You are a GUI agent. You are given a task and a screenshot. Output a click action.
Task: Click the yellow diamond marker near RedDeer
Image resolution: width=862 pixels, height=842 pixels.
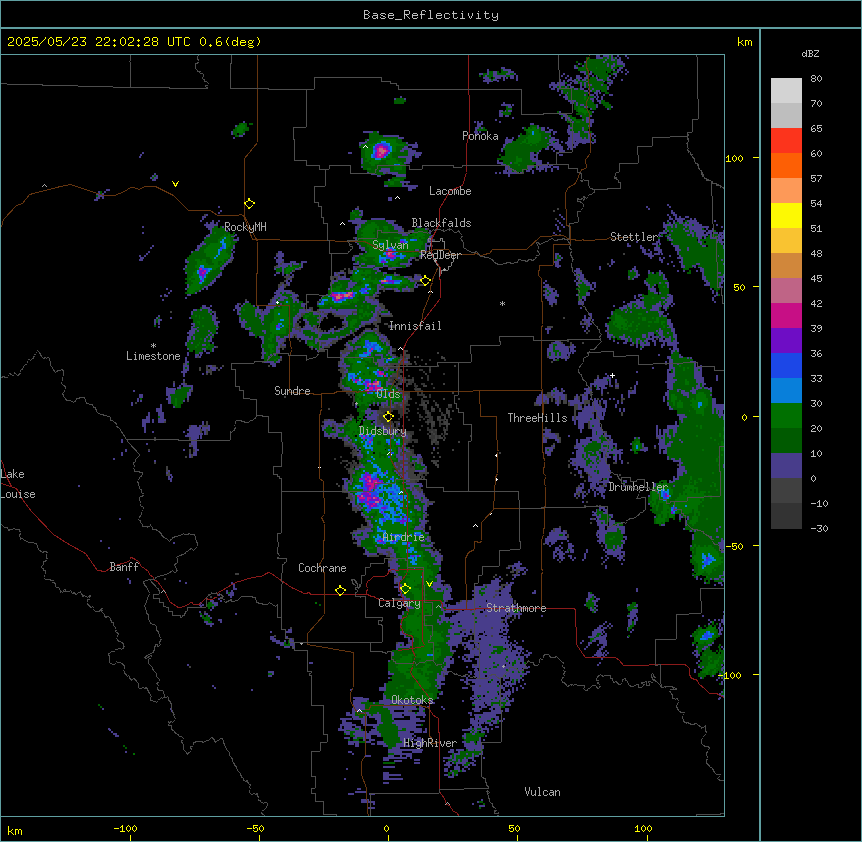tap(426, 281)
